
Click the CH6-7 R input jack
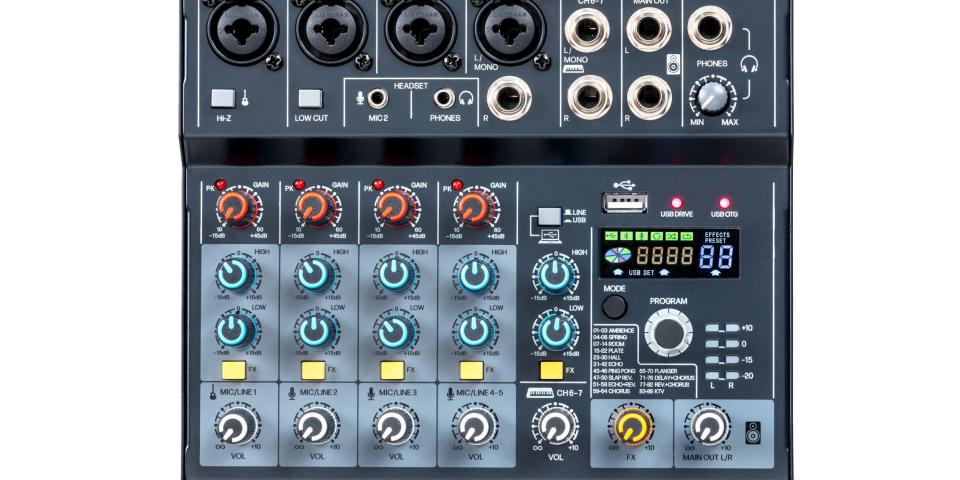pos(589,97)
